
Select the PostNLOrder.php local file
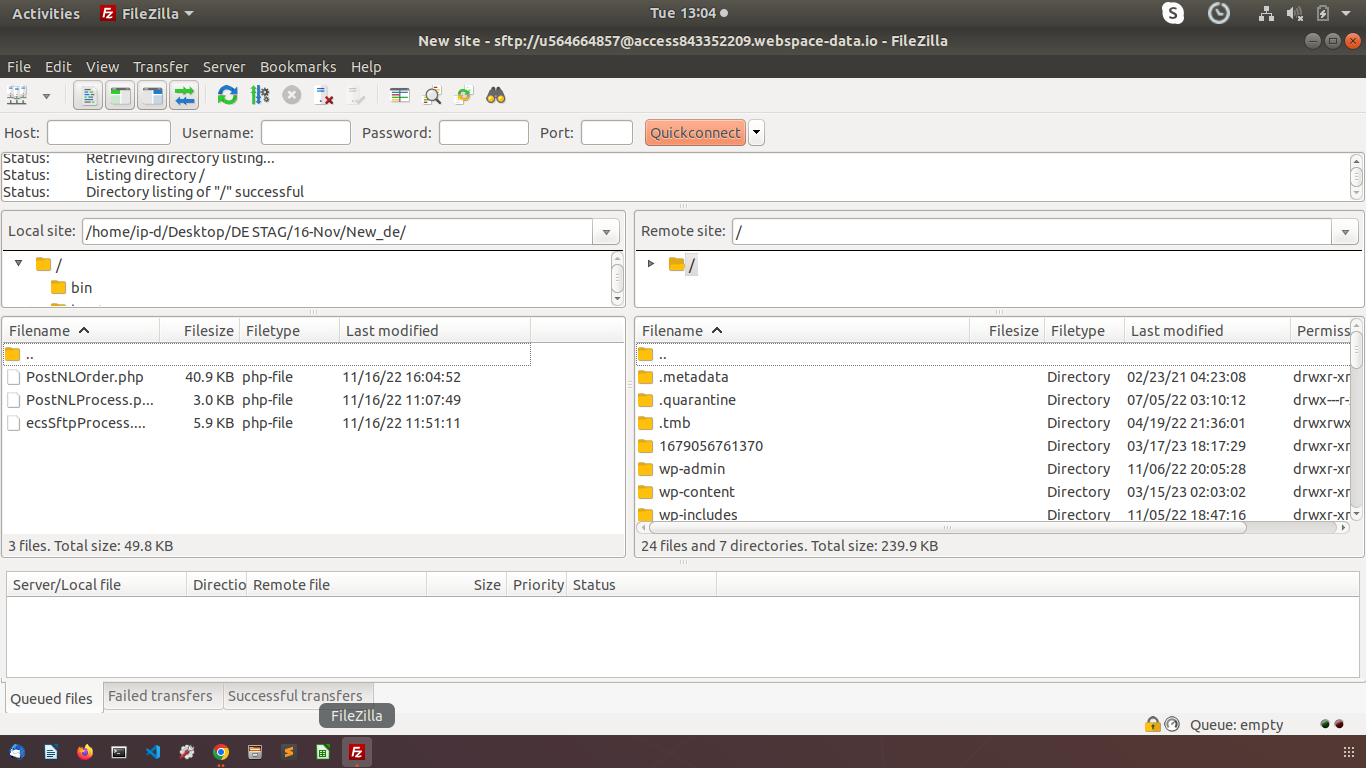[85, 377]
